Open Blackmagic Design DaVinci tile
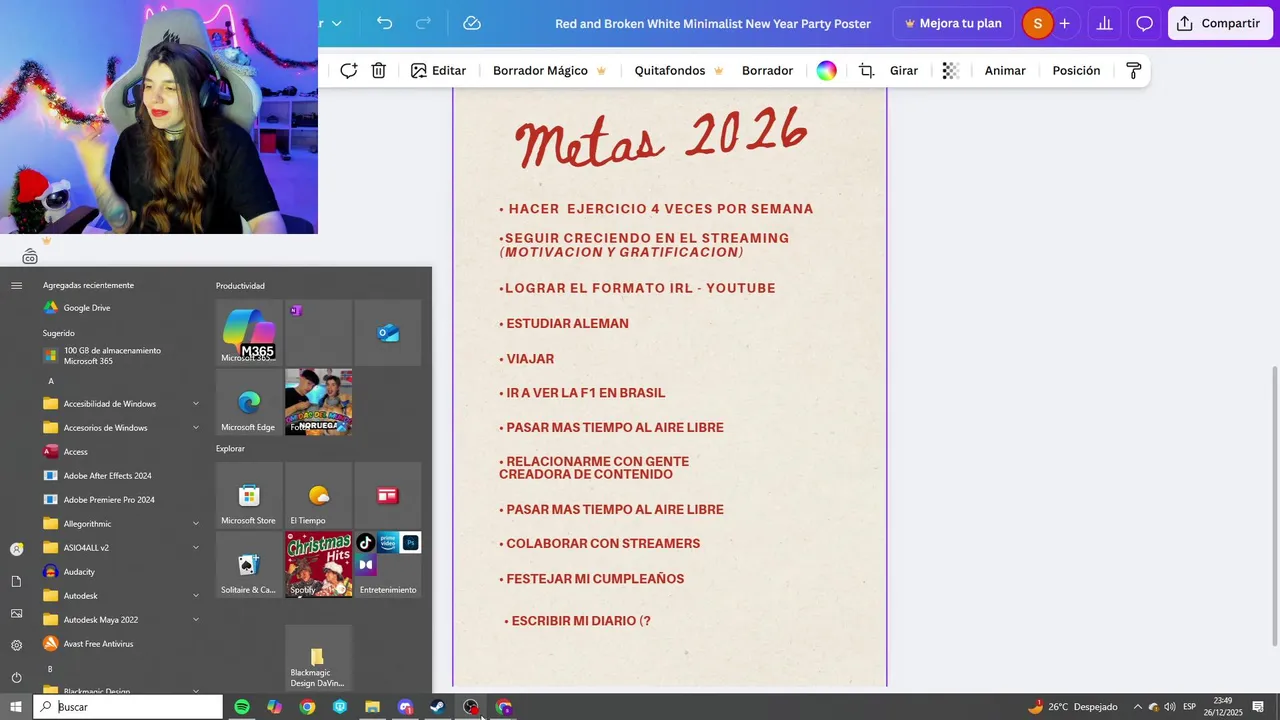The width and height of the screenshot is (1280, 720). [x=318, y=658]
